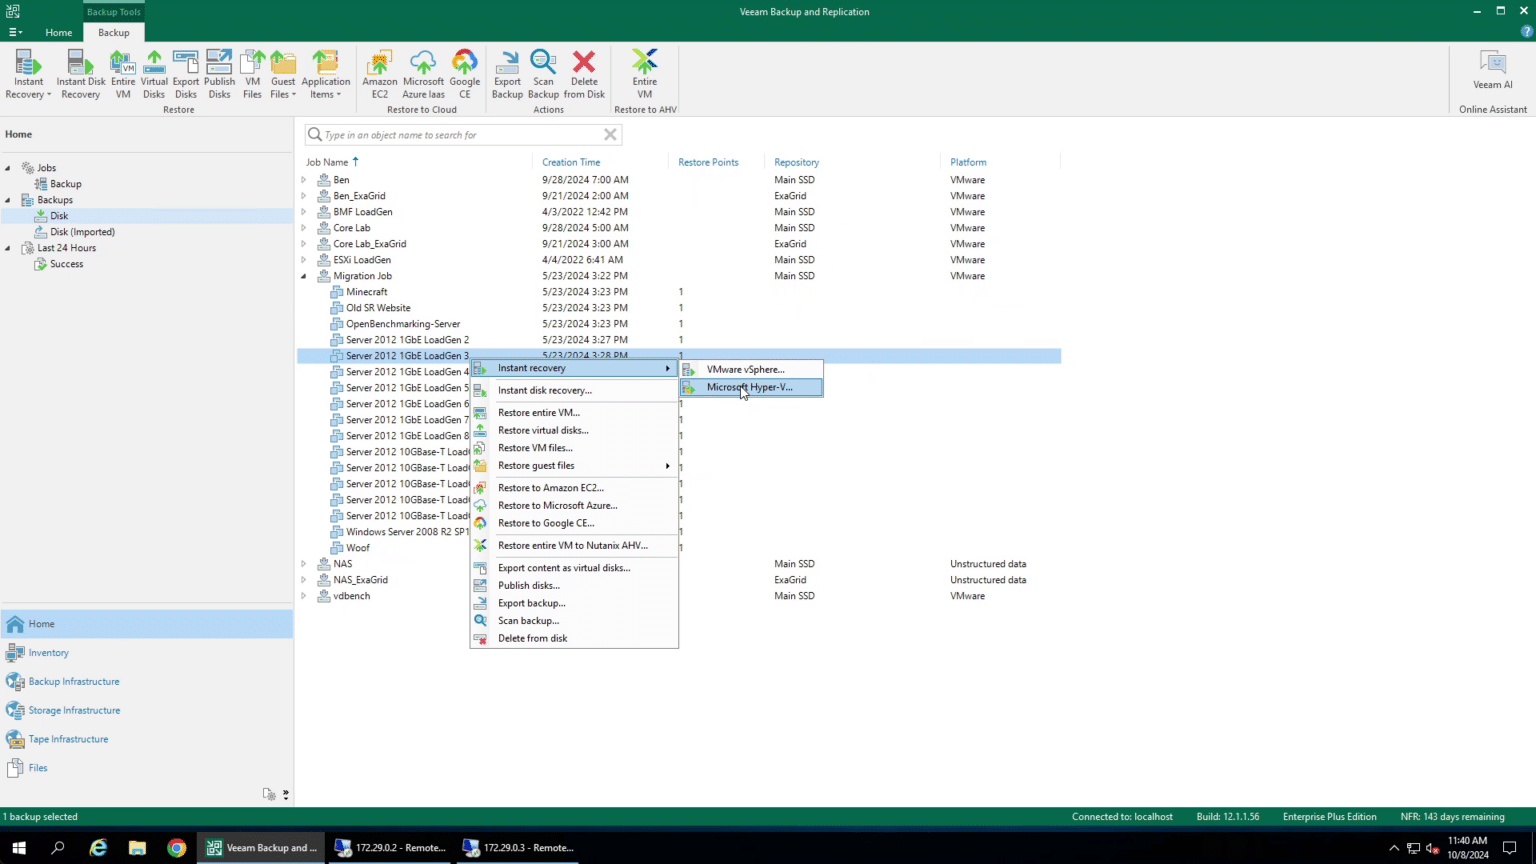Switch to 172.29.0.2 Remote taskbar window
1536x864 pixels.
click(x=389, y=848)
